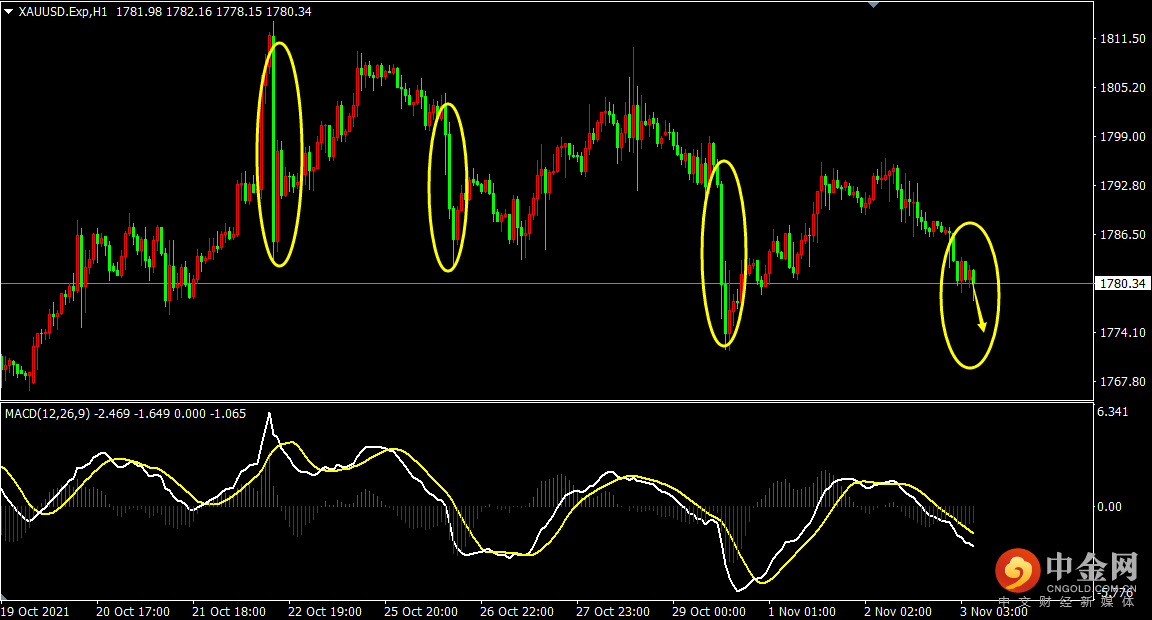Click the 1774.10 price axis label
The height and width of the screenshot is (620, 1152).
coord(1122,333)
